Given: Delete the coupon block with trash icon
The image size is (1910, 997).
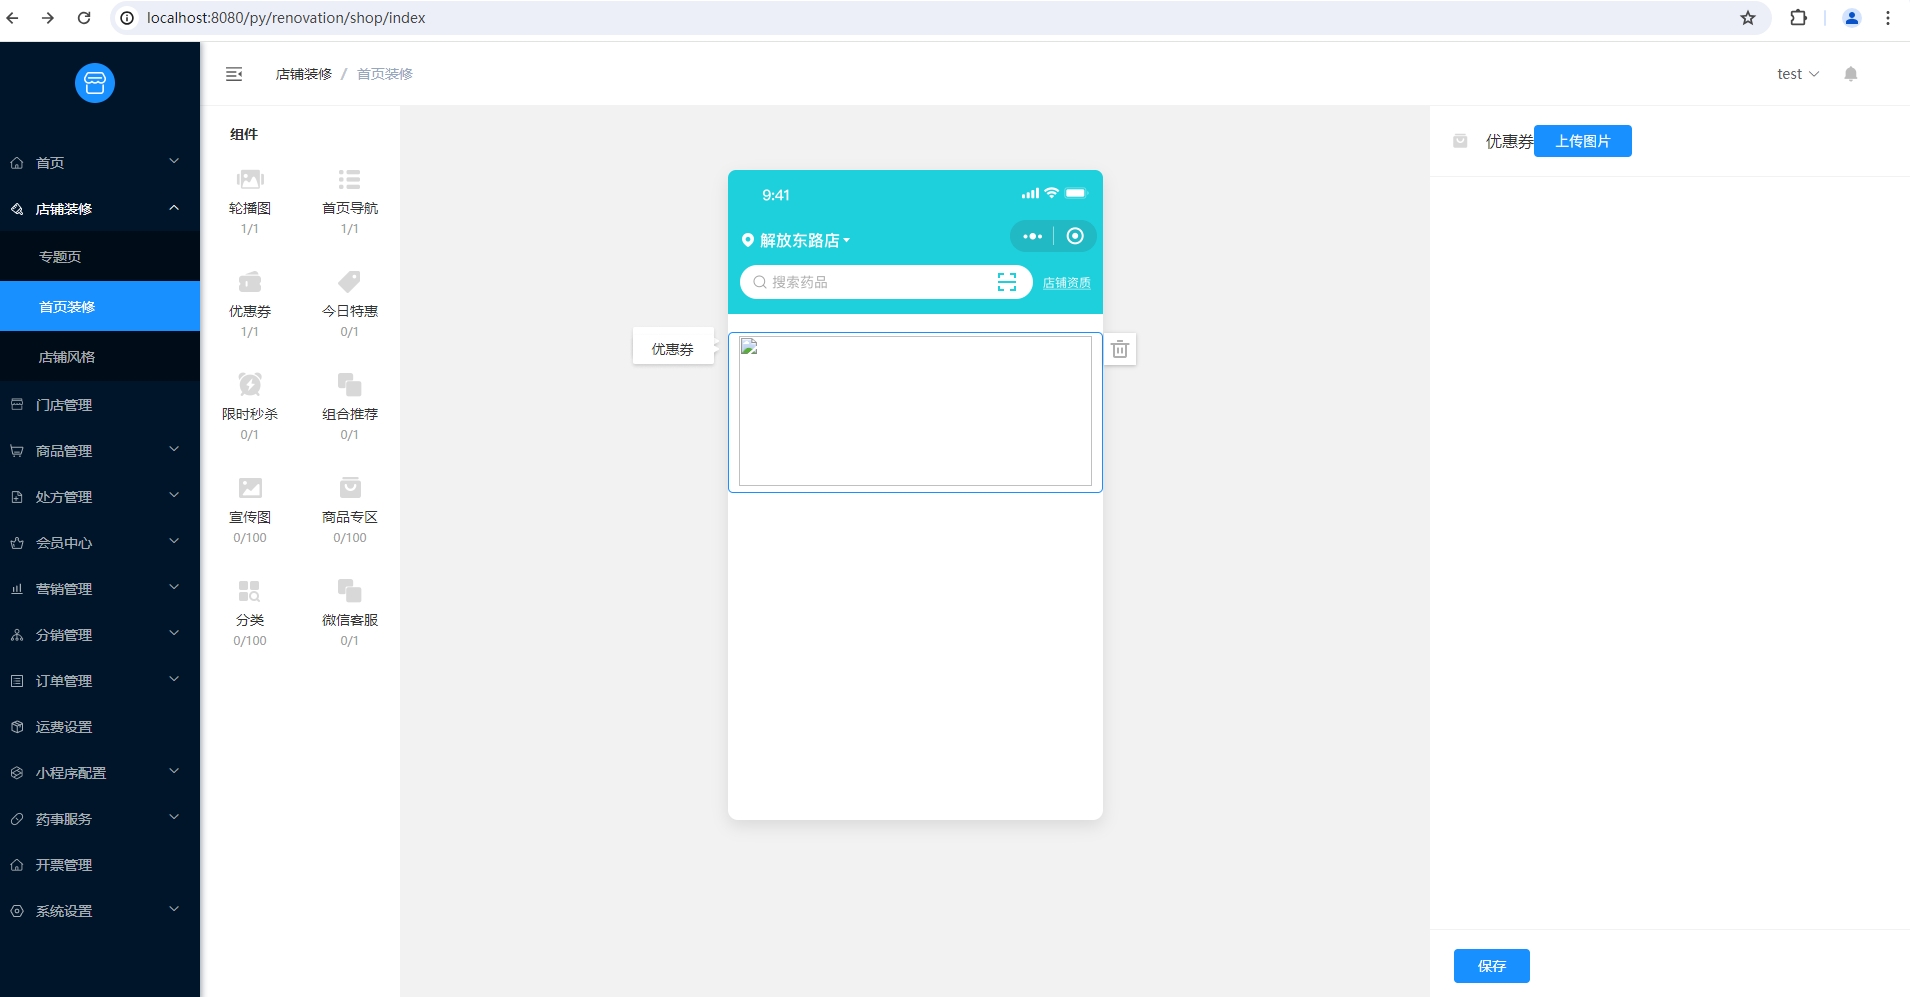Looking at the screenshot, I should [1120, 349].
